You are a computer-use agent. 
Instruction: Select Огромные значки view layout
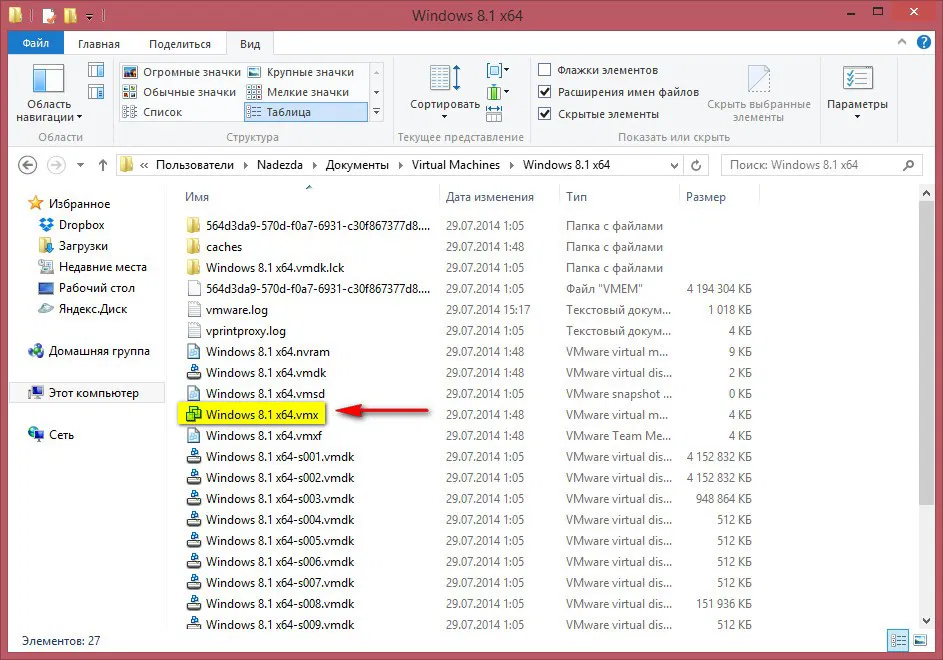pyautogui.click(x=181, y=72)
